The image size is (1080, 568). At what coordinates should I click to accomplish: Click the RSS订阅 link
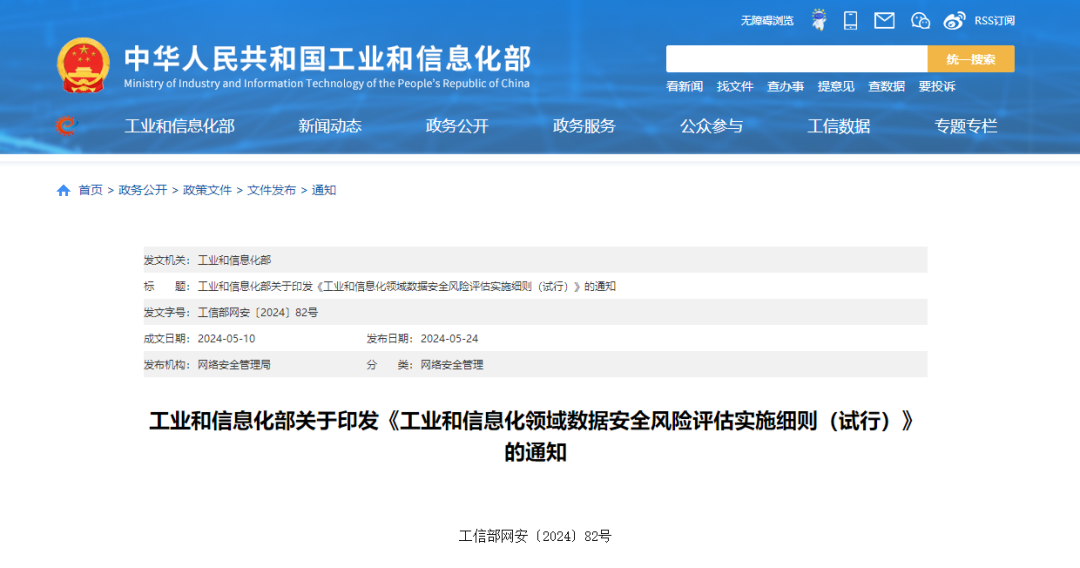click(994, 20)
